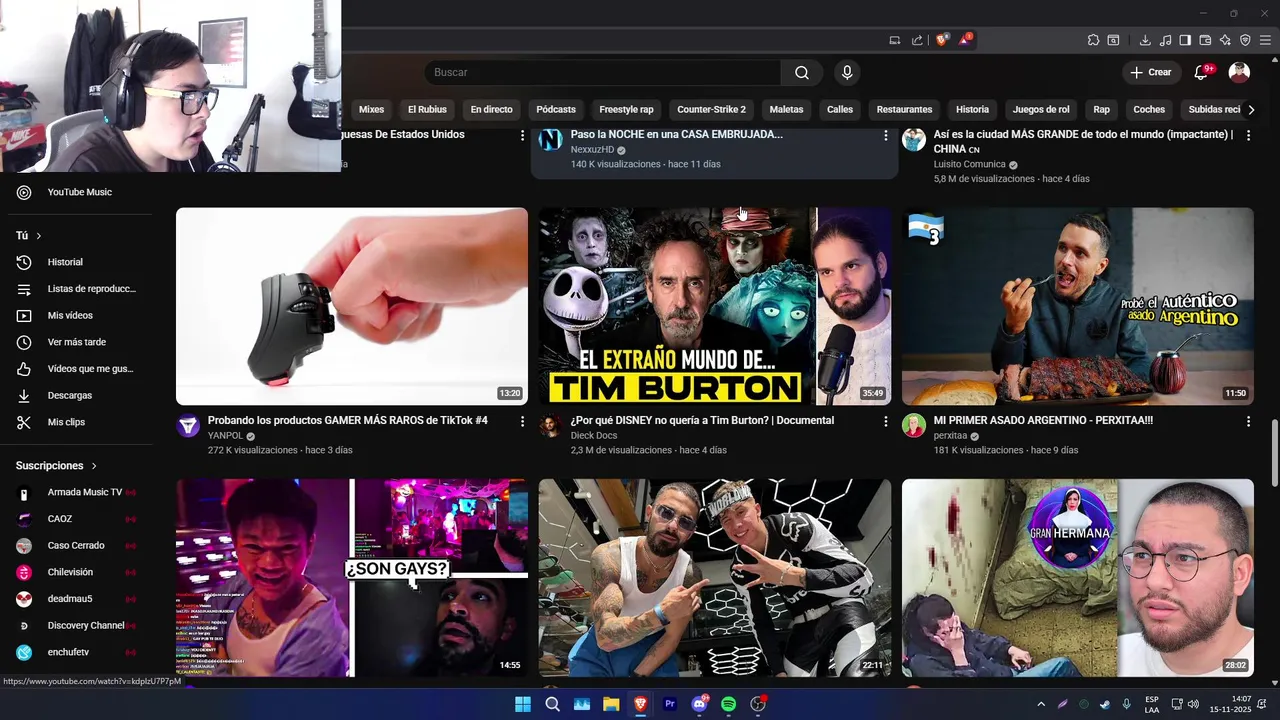
Task: Open the perxitaa channel link
Action: click(950, 436)
